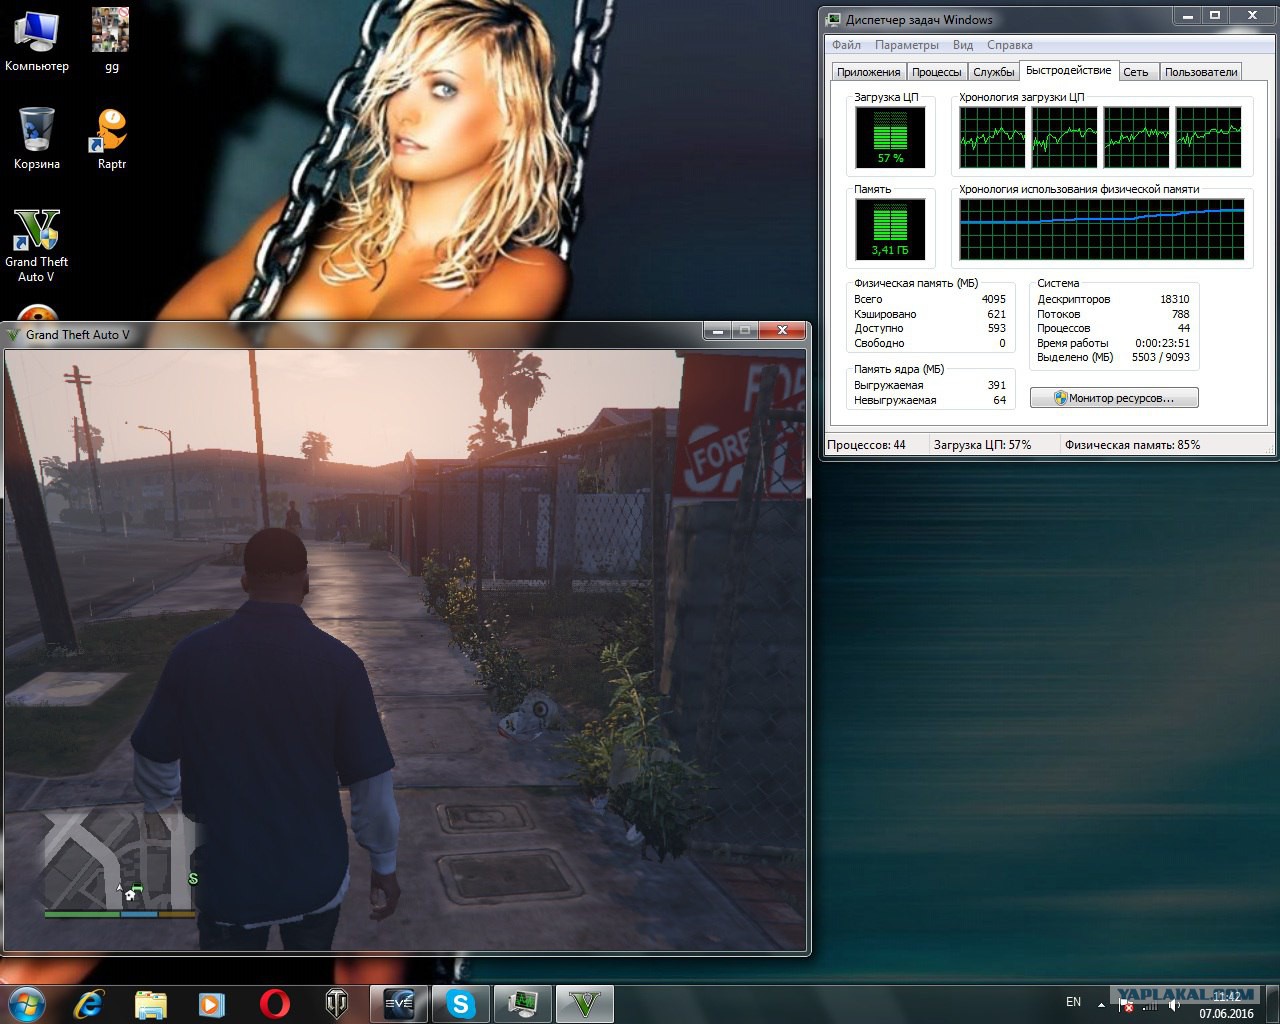Click the Монитор ресурсов button
This screenshot has height=1024, width=1280.
click(1114, 398)
